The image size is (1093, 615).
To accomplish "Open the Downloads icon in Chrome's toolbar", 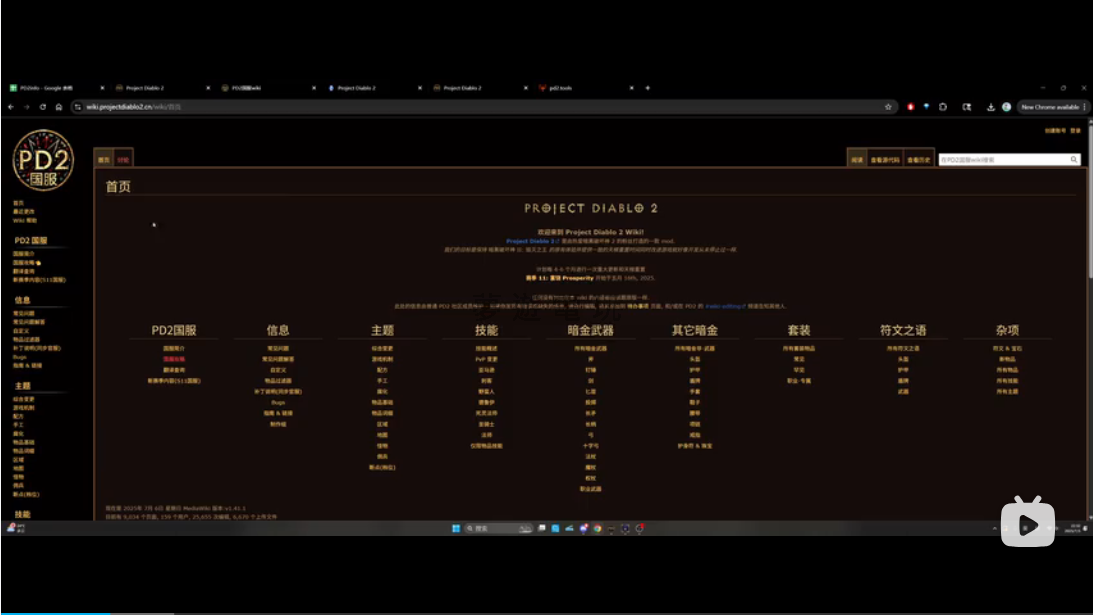I will [x=991, y=107].
